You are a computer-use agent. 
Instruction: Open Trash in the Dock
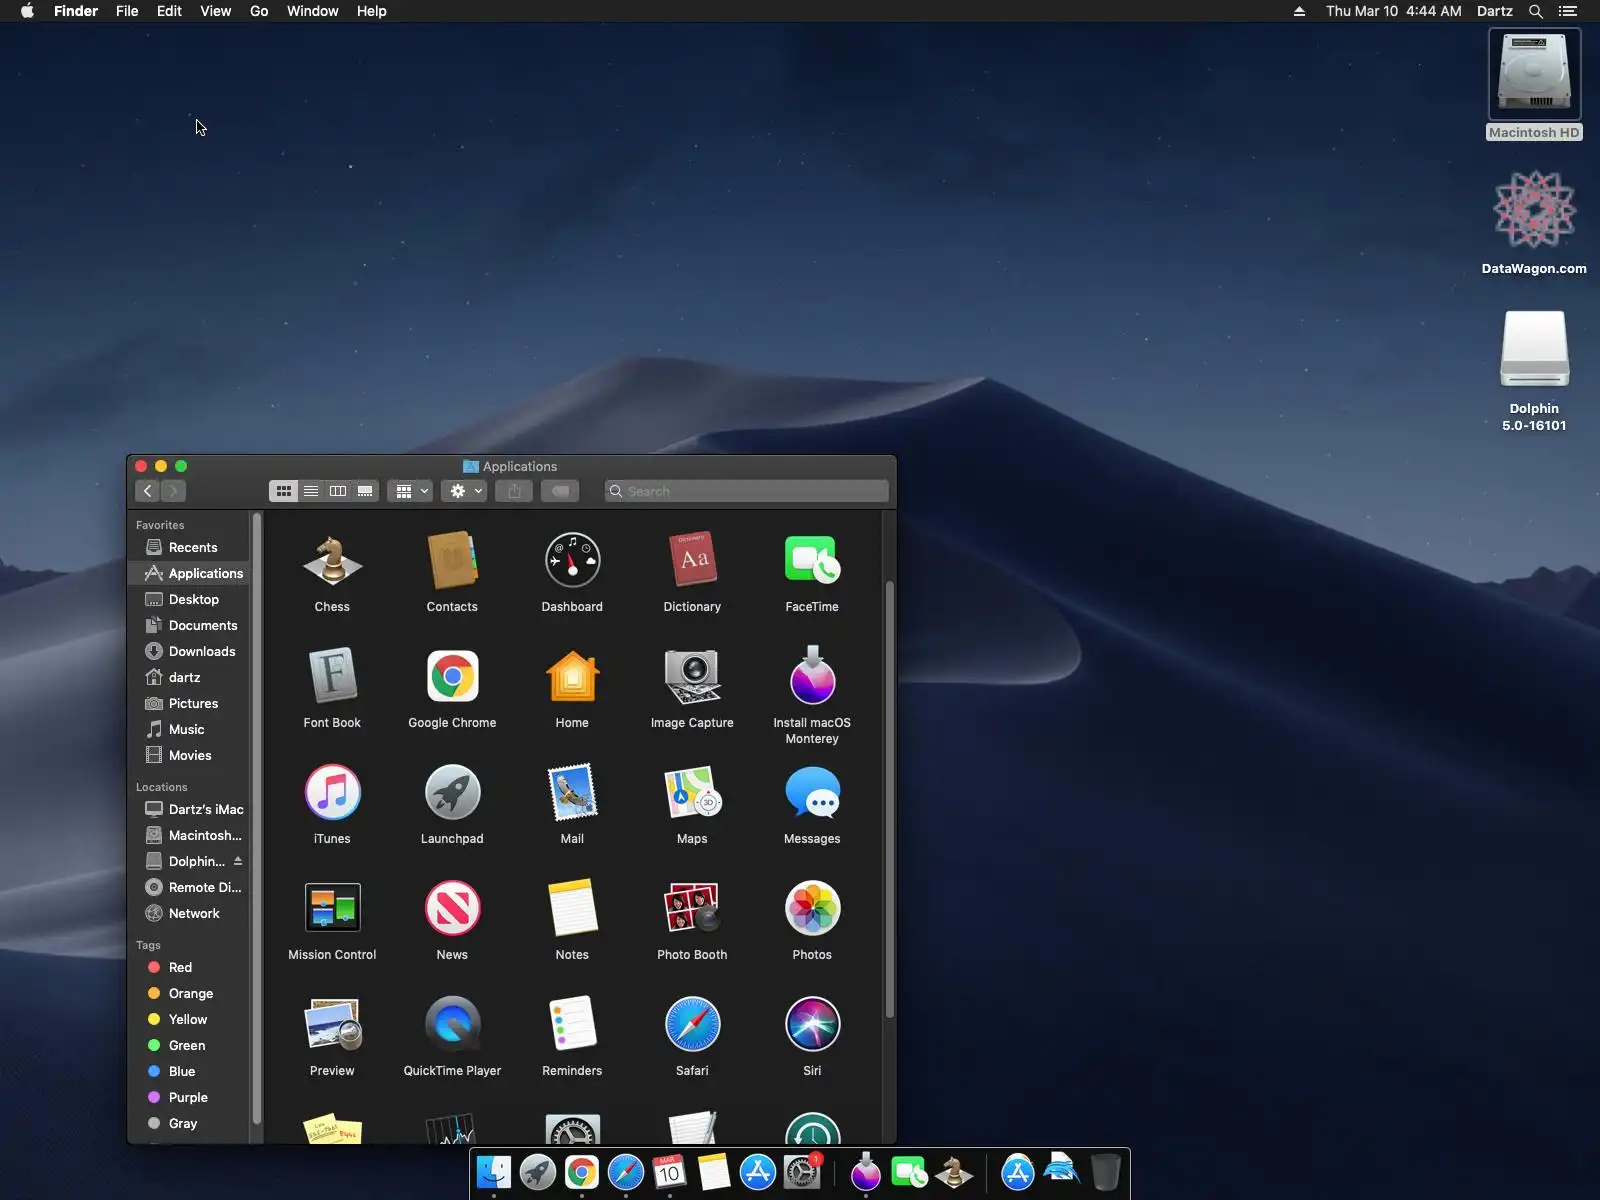pyautogui.click(x=1105, y=1172)
